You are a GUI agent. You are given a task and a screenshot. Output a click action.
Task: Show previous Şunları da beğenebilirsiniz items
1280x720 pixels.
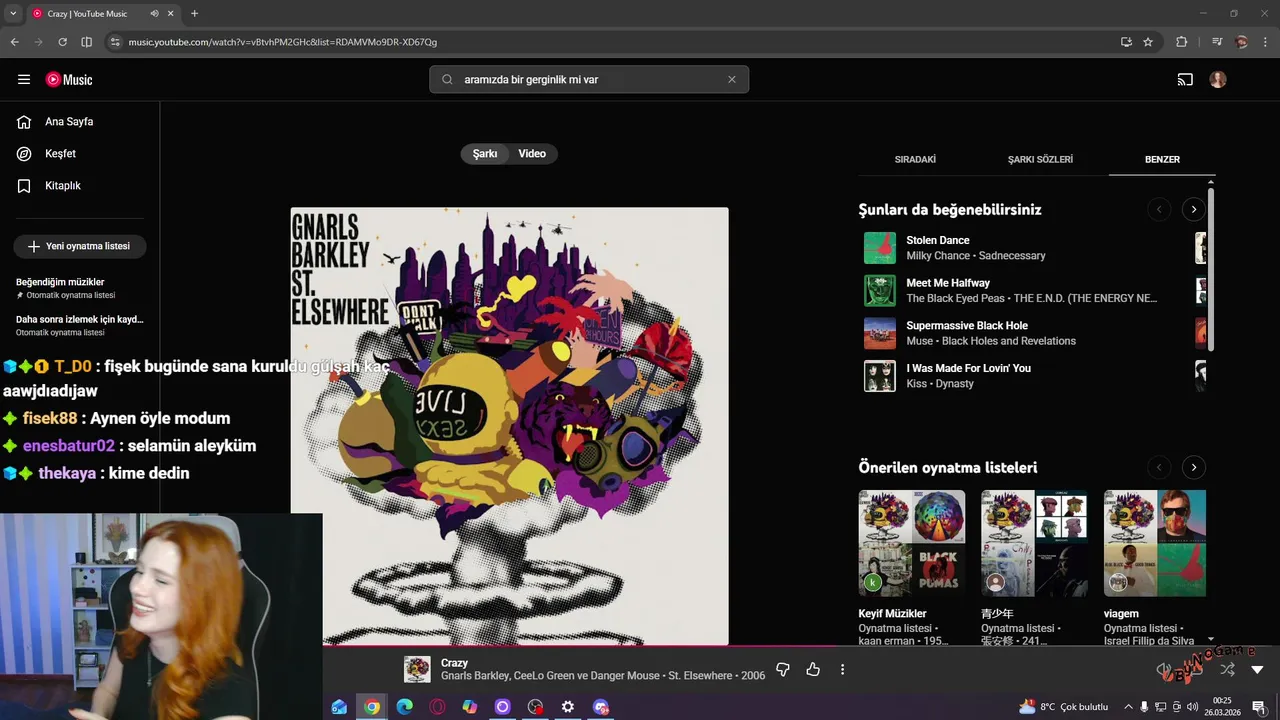tap(1159, 209)
